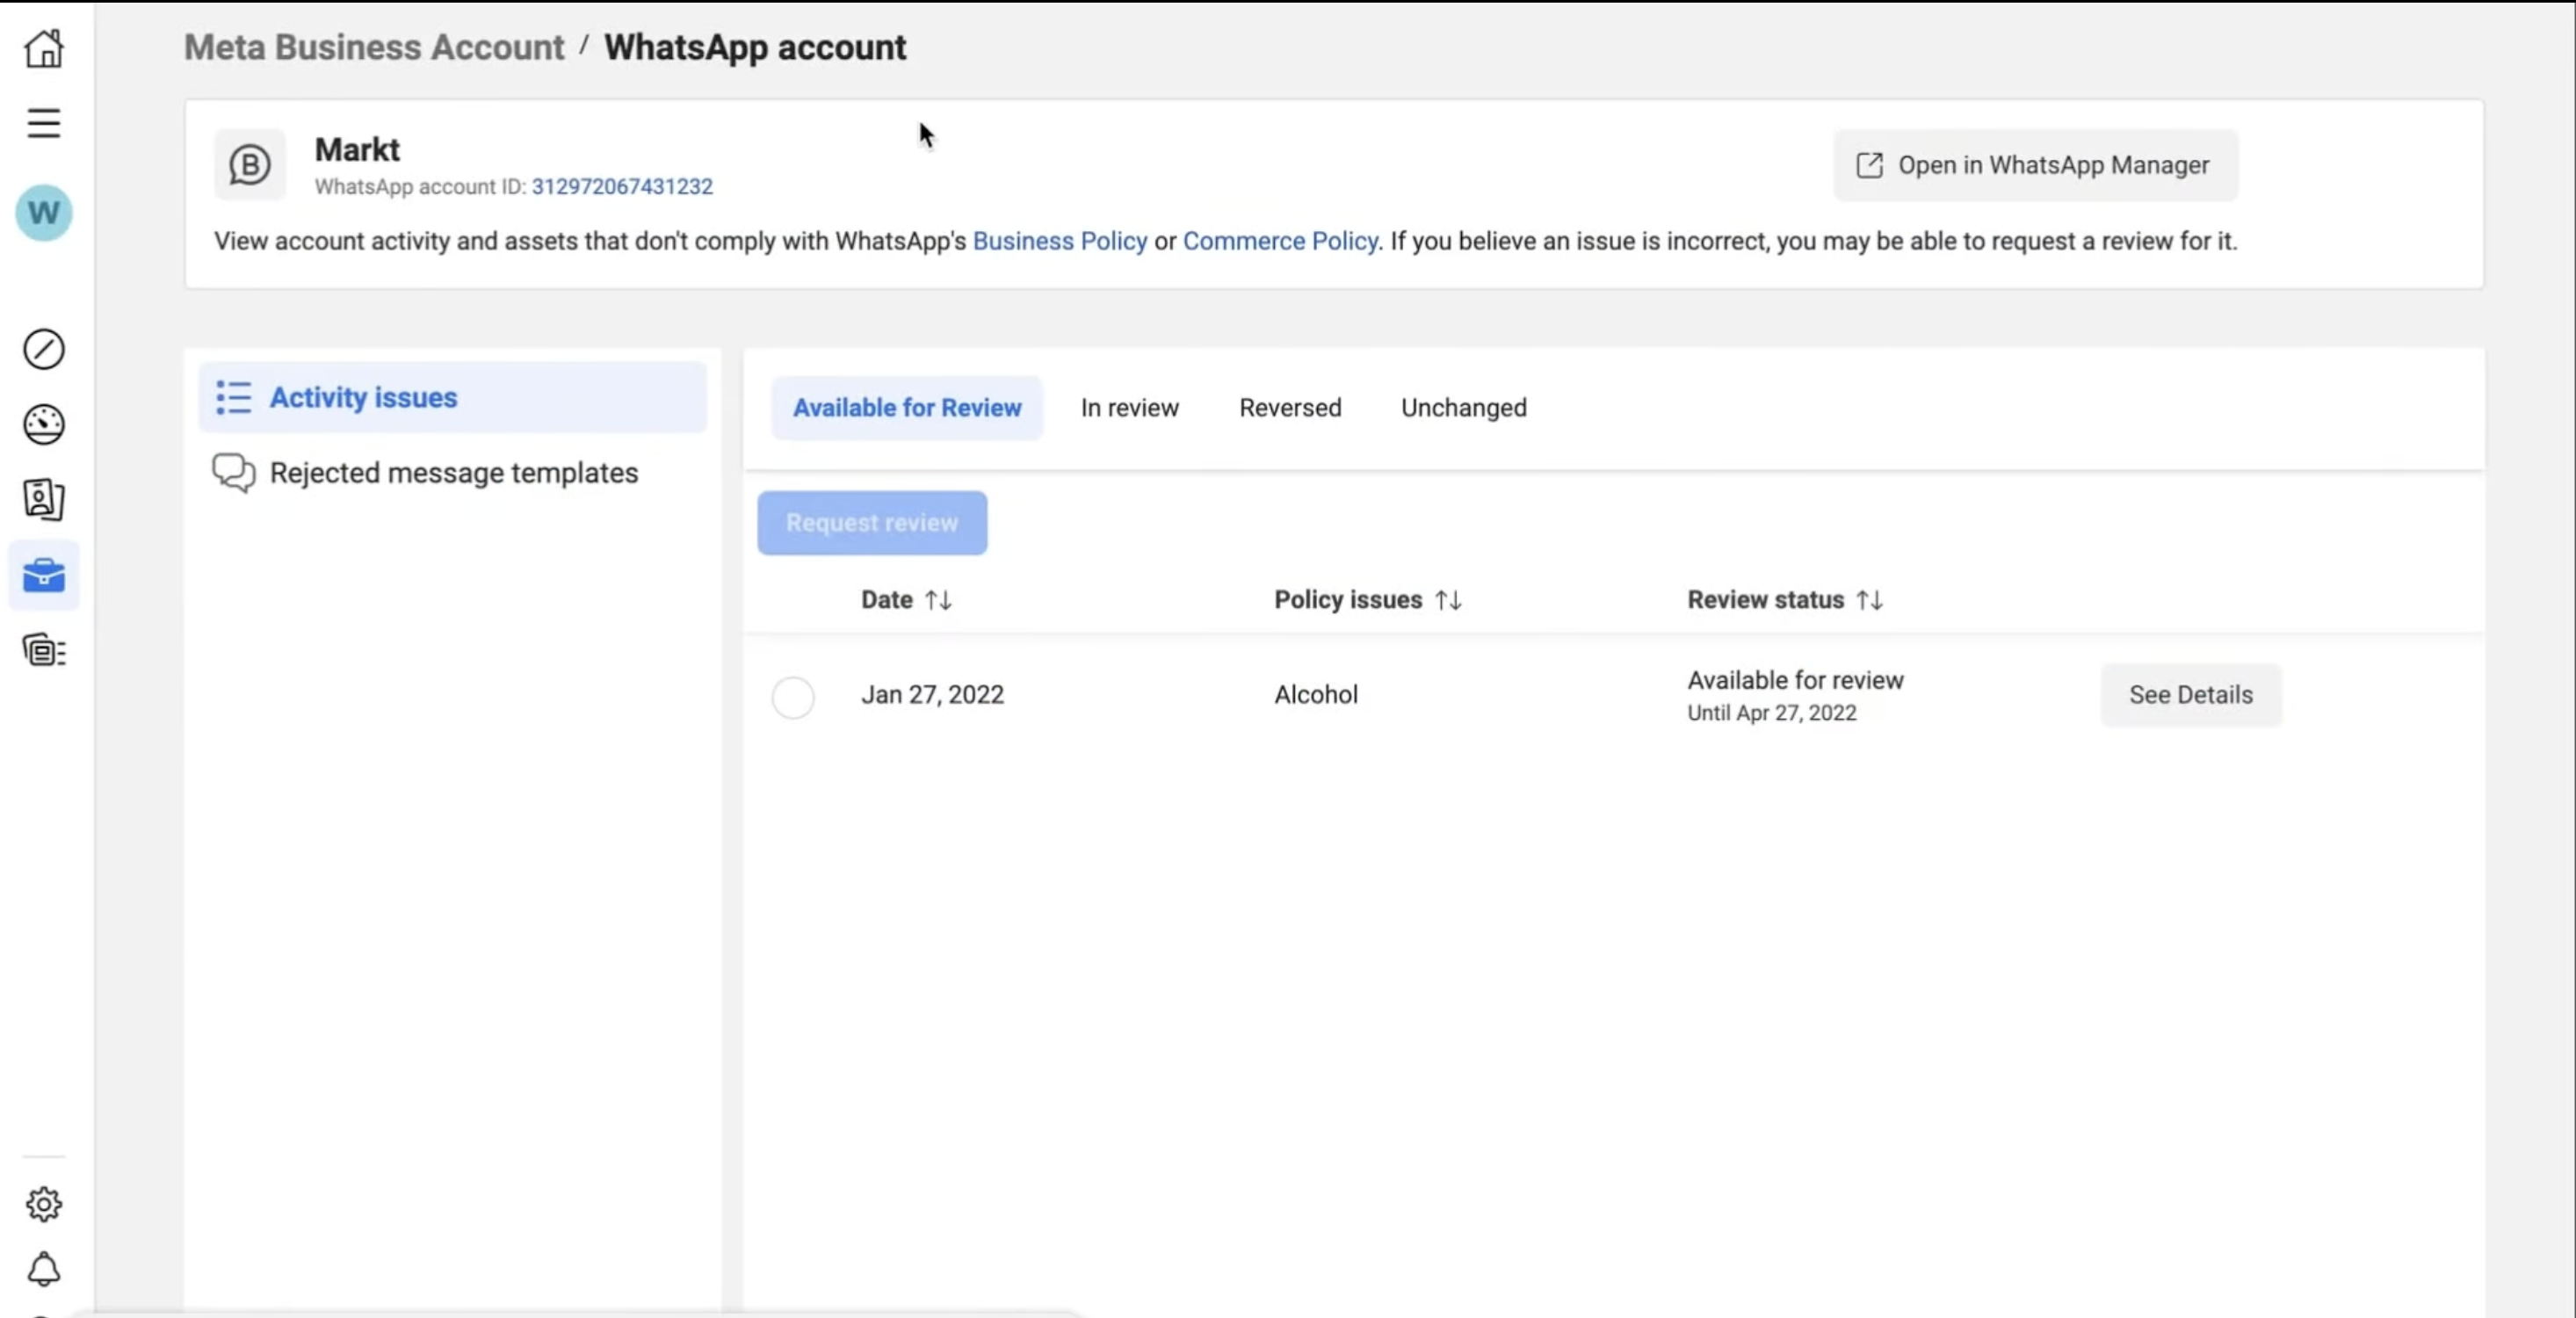This screenshot has width=2576, height=1318.
Task: Open the news list sidebar icon
Action: click(44, 651)
